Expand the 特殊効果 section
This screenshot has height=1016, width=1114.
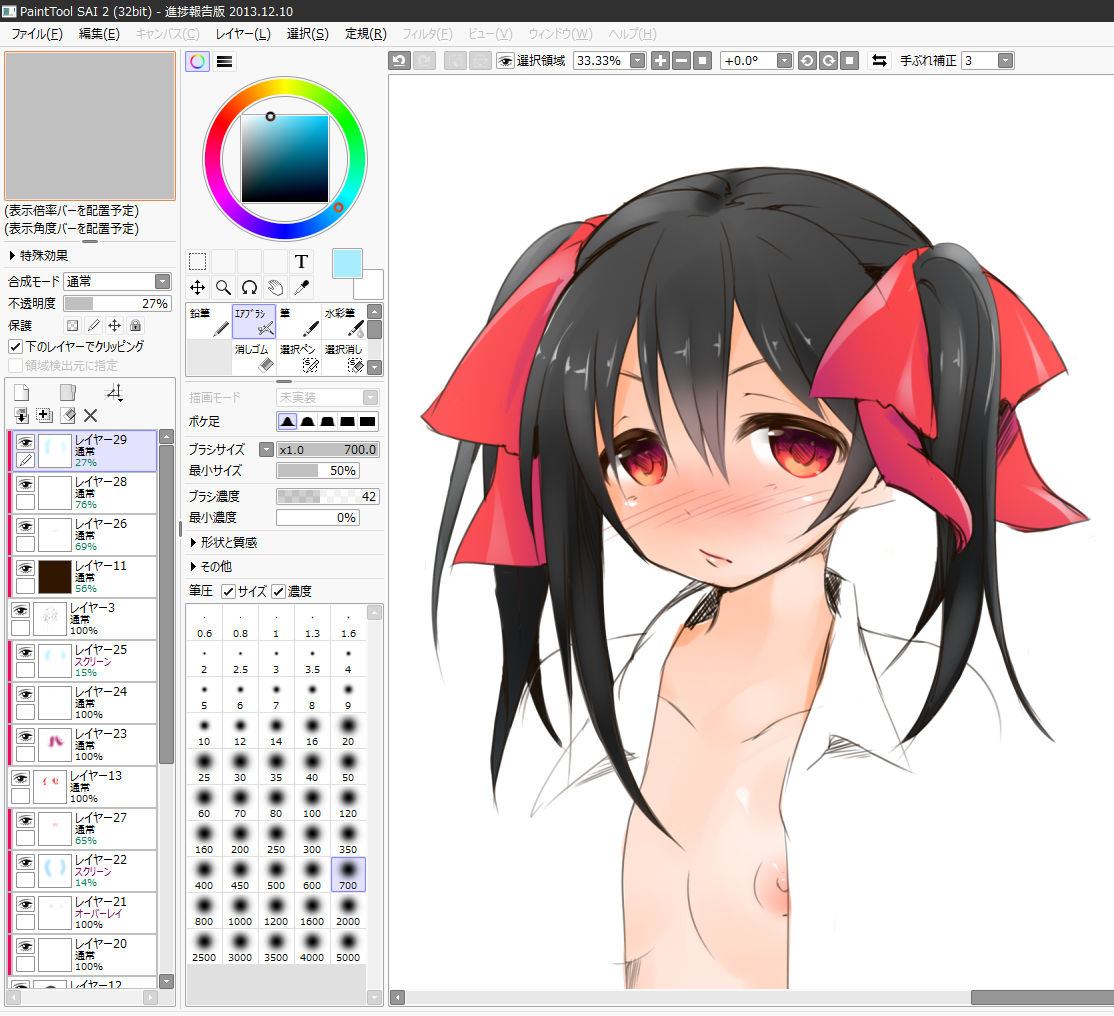(38, 255)
